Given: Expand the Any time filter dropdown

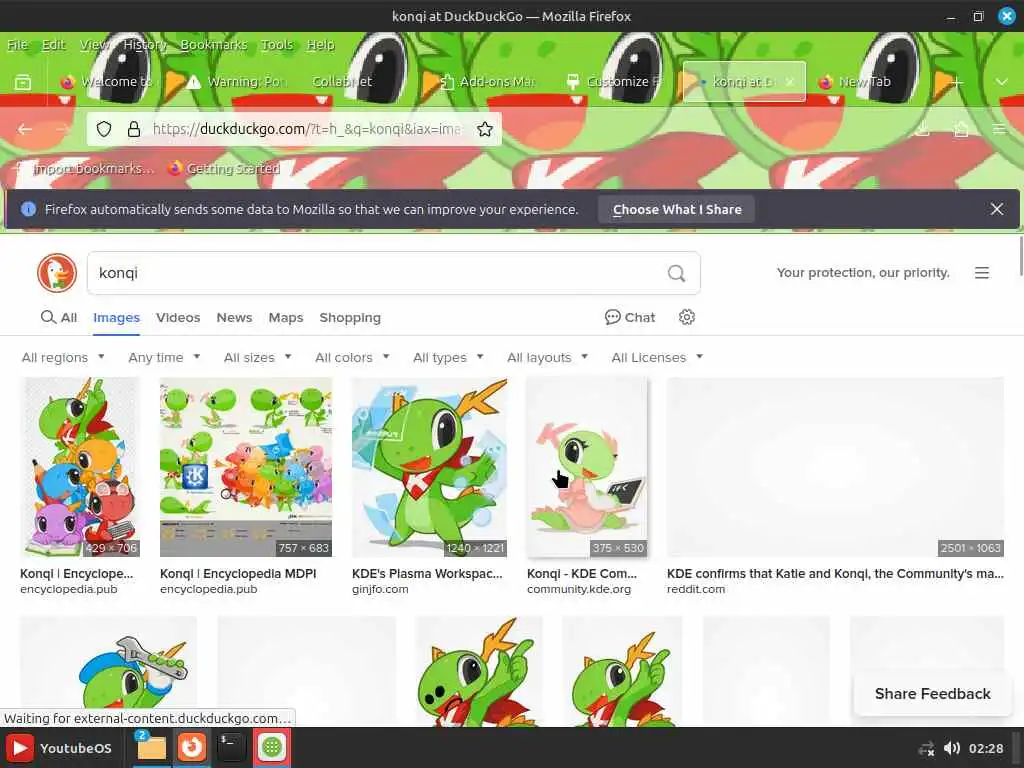Looking at the screenshot, I should (164, 357).
